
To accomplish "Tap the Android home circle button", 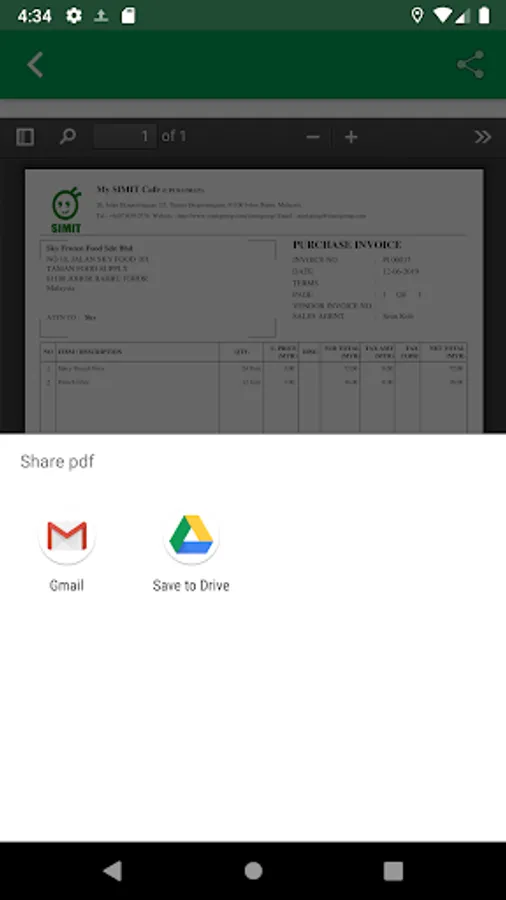I will pyautogui.click(x=253, y=871).
